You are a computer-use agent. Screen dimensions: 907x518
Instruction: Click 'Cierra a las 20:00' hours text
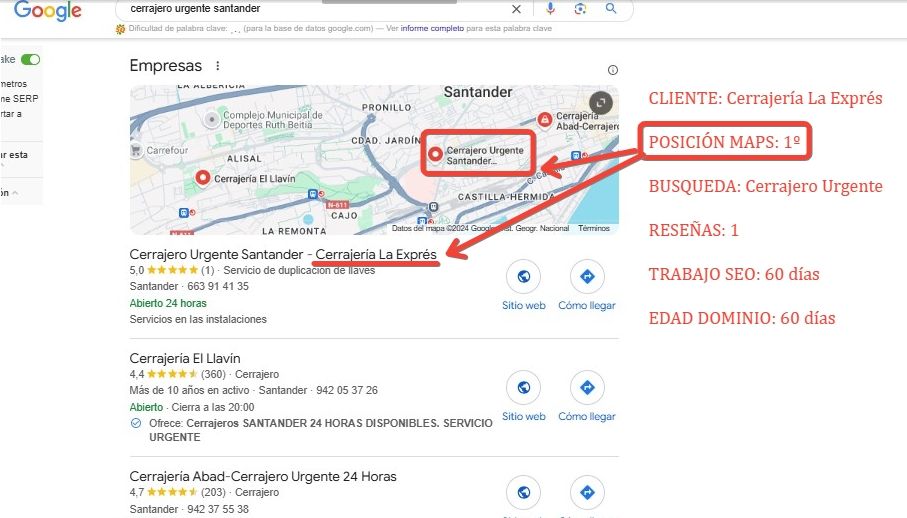click(213, 407)
